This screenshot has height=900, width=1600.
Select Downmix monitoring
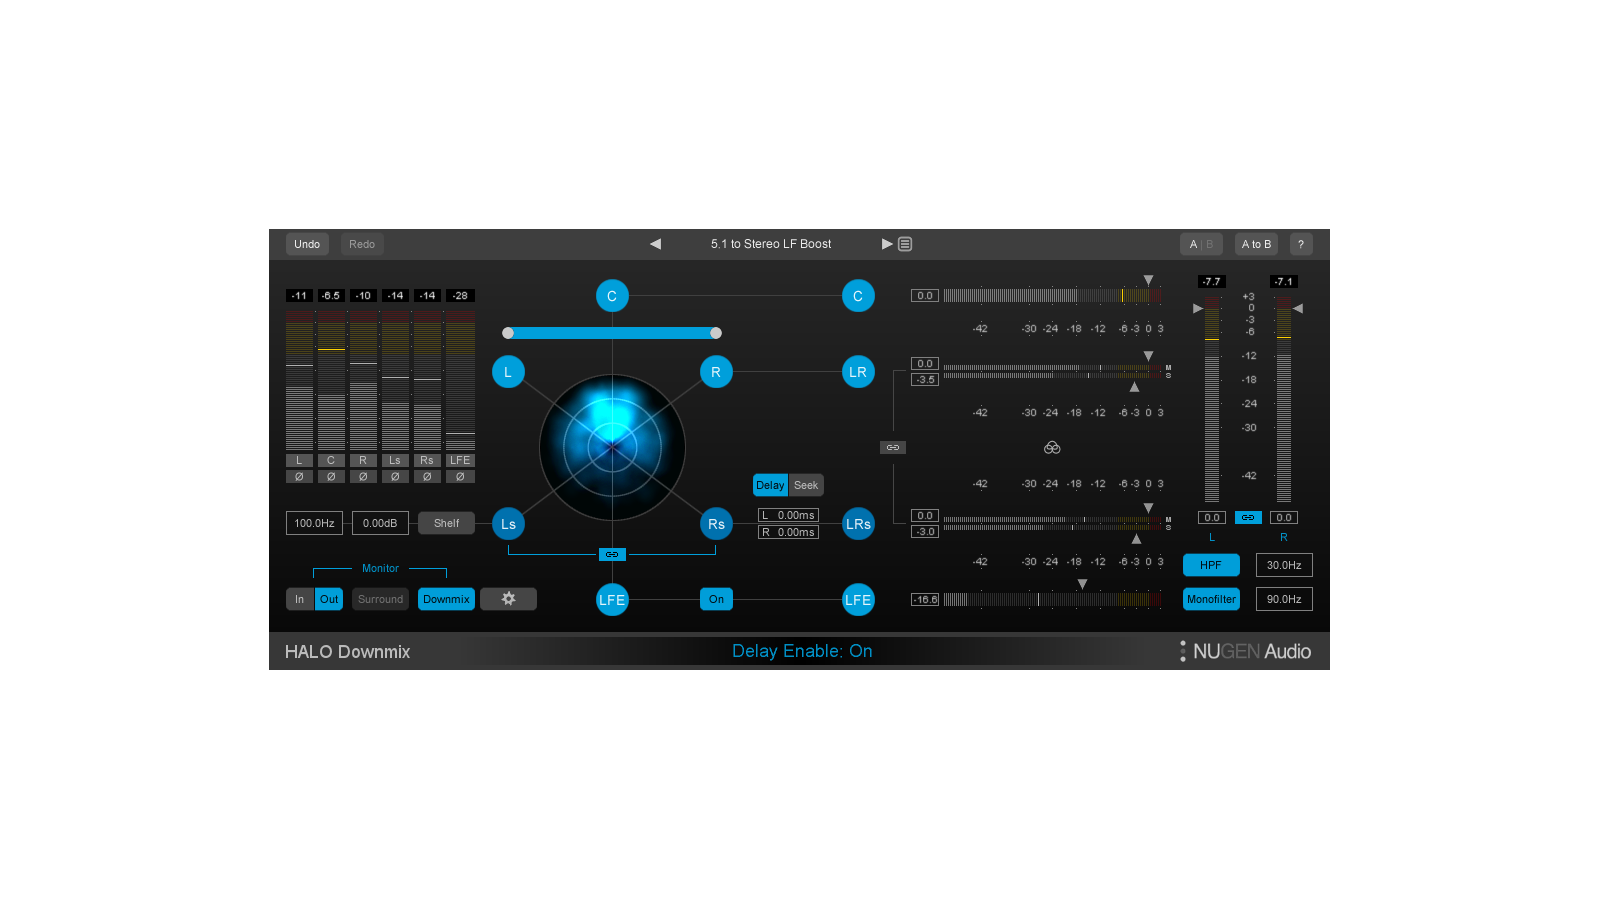[x=446, y=599]
